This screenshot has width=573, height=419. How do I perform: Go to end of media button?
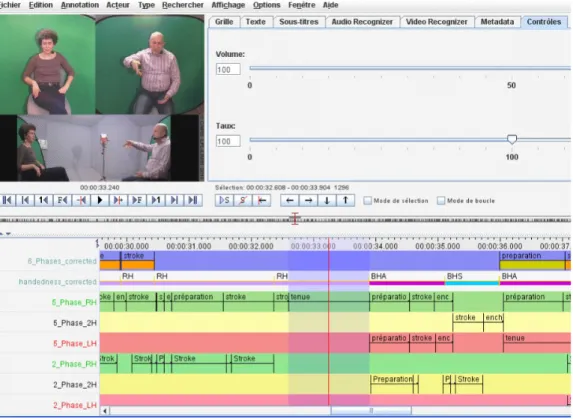(193, 200)
